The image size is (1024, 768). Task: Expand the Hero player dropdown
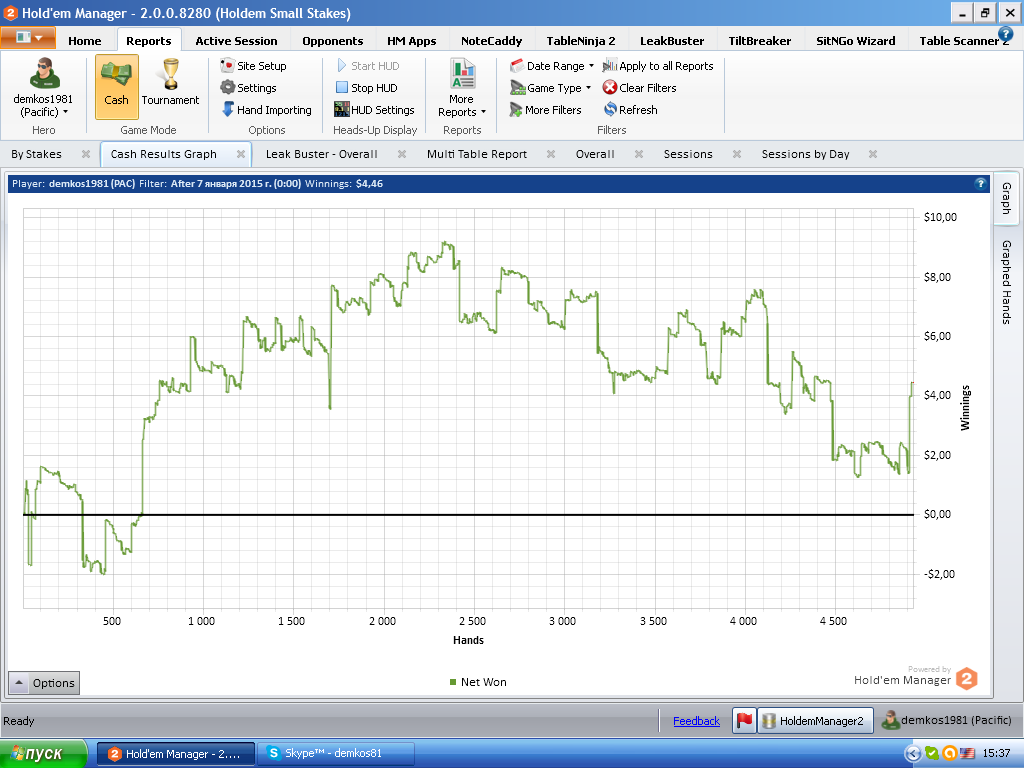43,88
